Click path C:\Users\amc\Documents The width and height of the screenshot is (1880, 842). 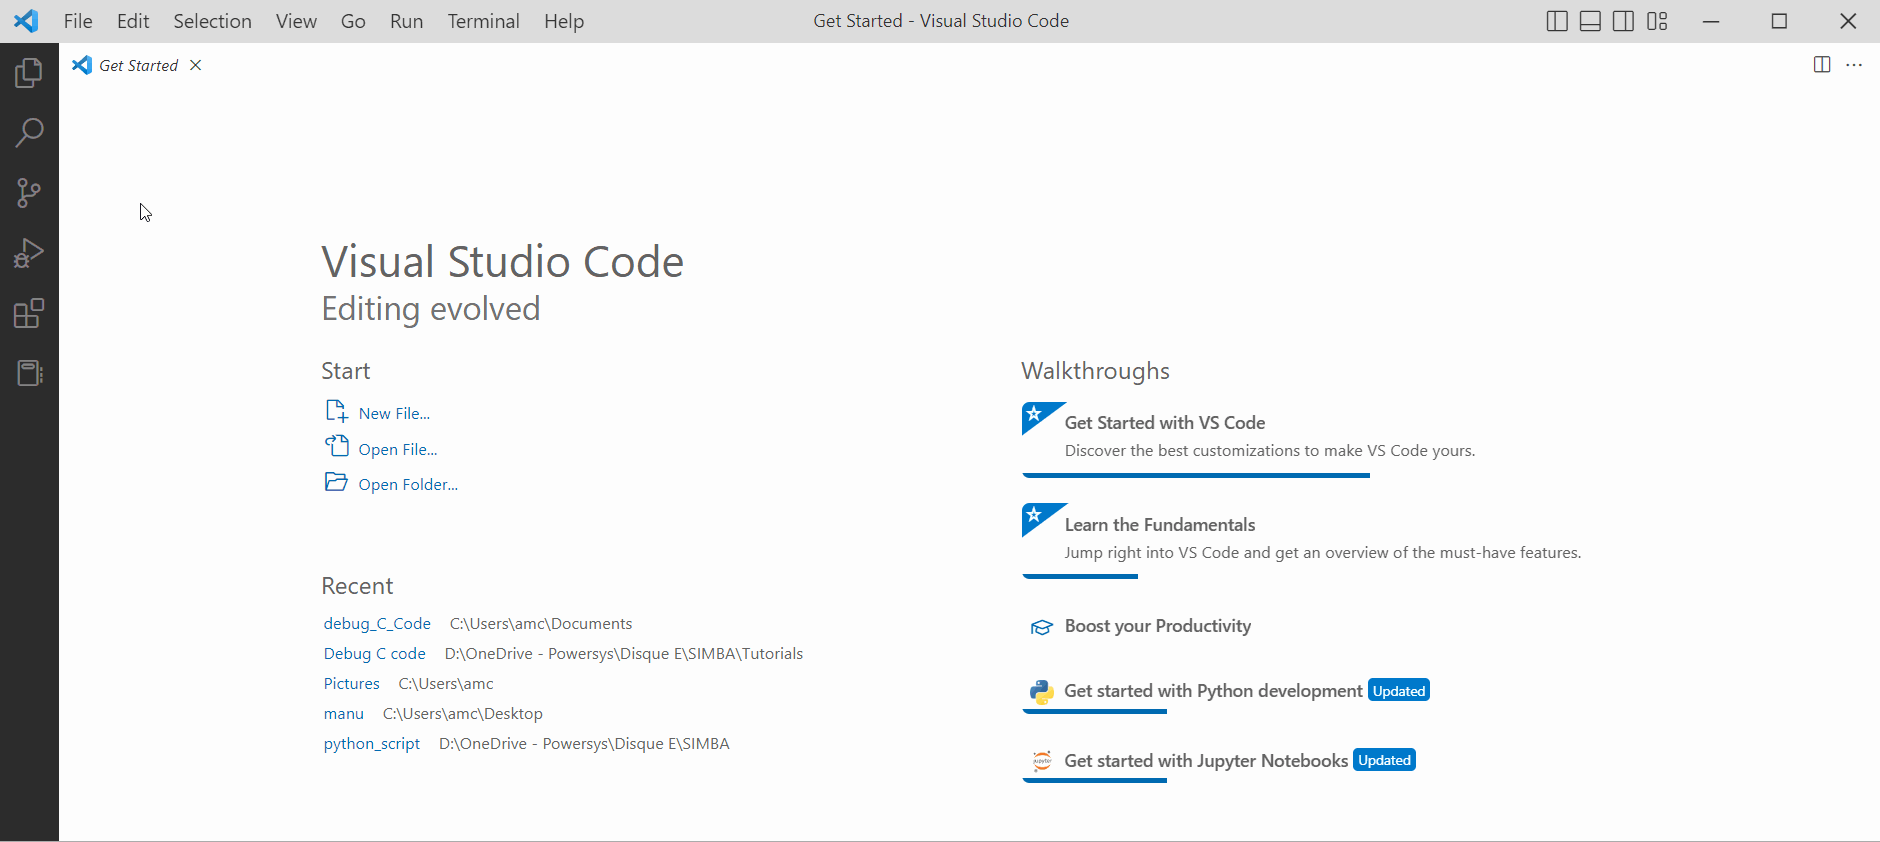(x=541, y=623)
